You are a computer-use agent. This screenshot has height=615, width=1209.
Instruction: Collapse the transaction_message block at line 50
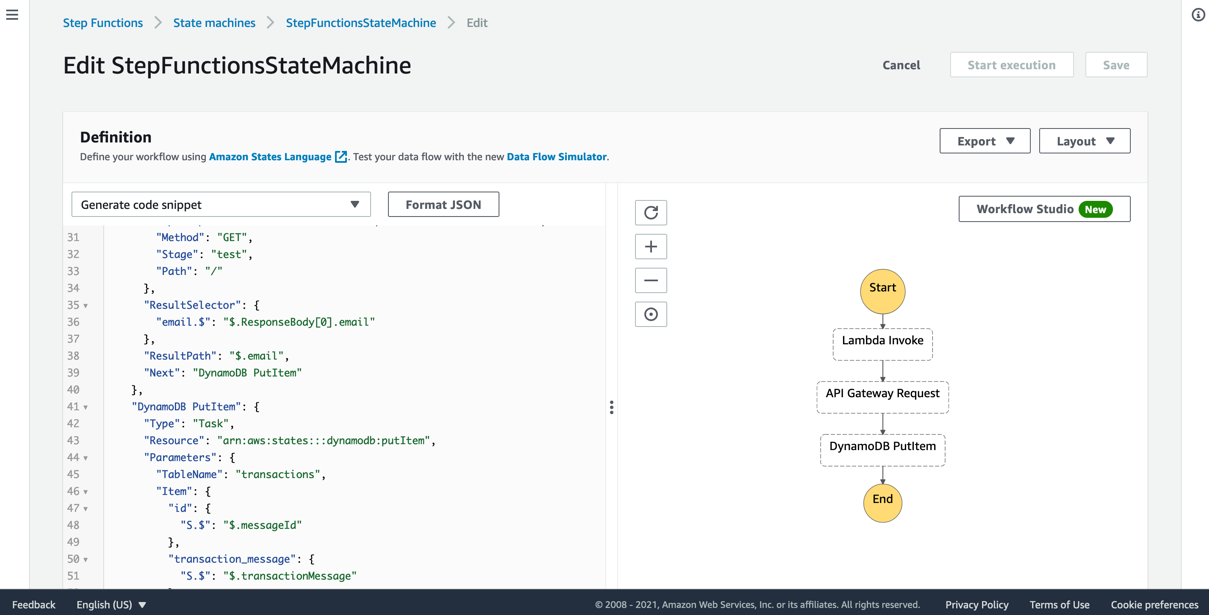point(86,560)
